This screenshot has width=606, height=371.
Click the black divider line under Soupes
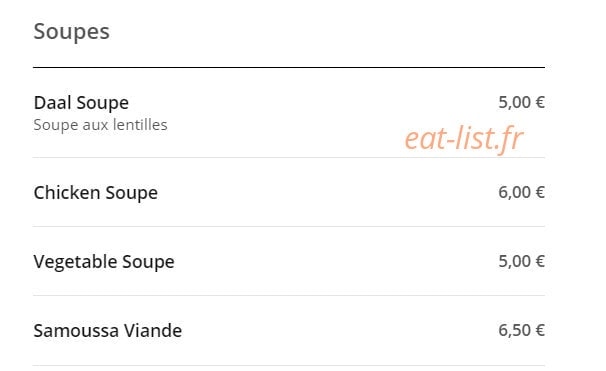click(289, 67)
